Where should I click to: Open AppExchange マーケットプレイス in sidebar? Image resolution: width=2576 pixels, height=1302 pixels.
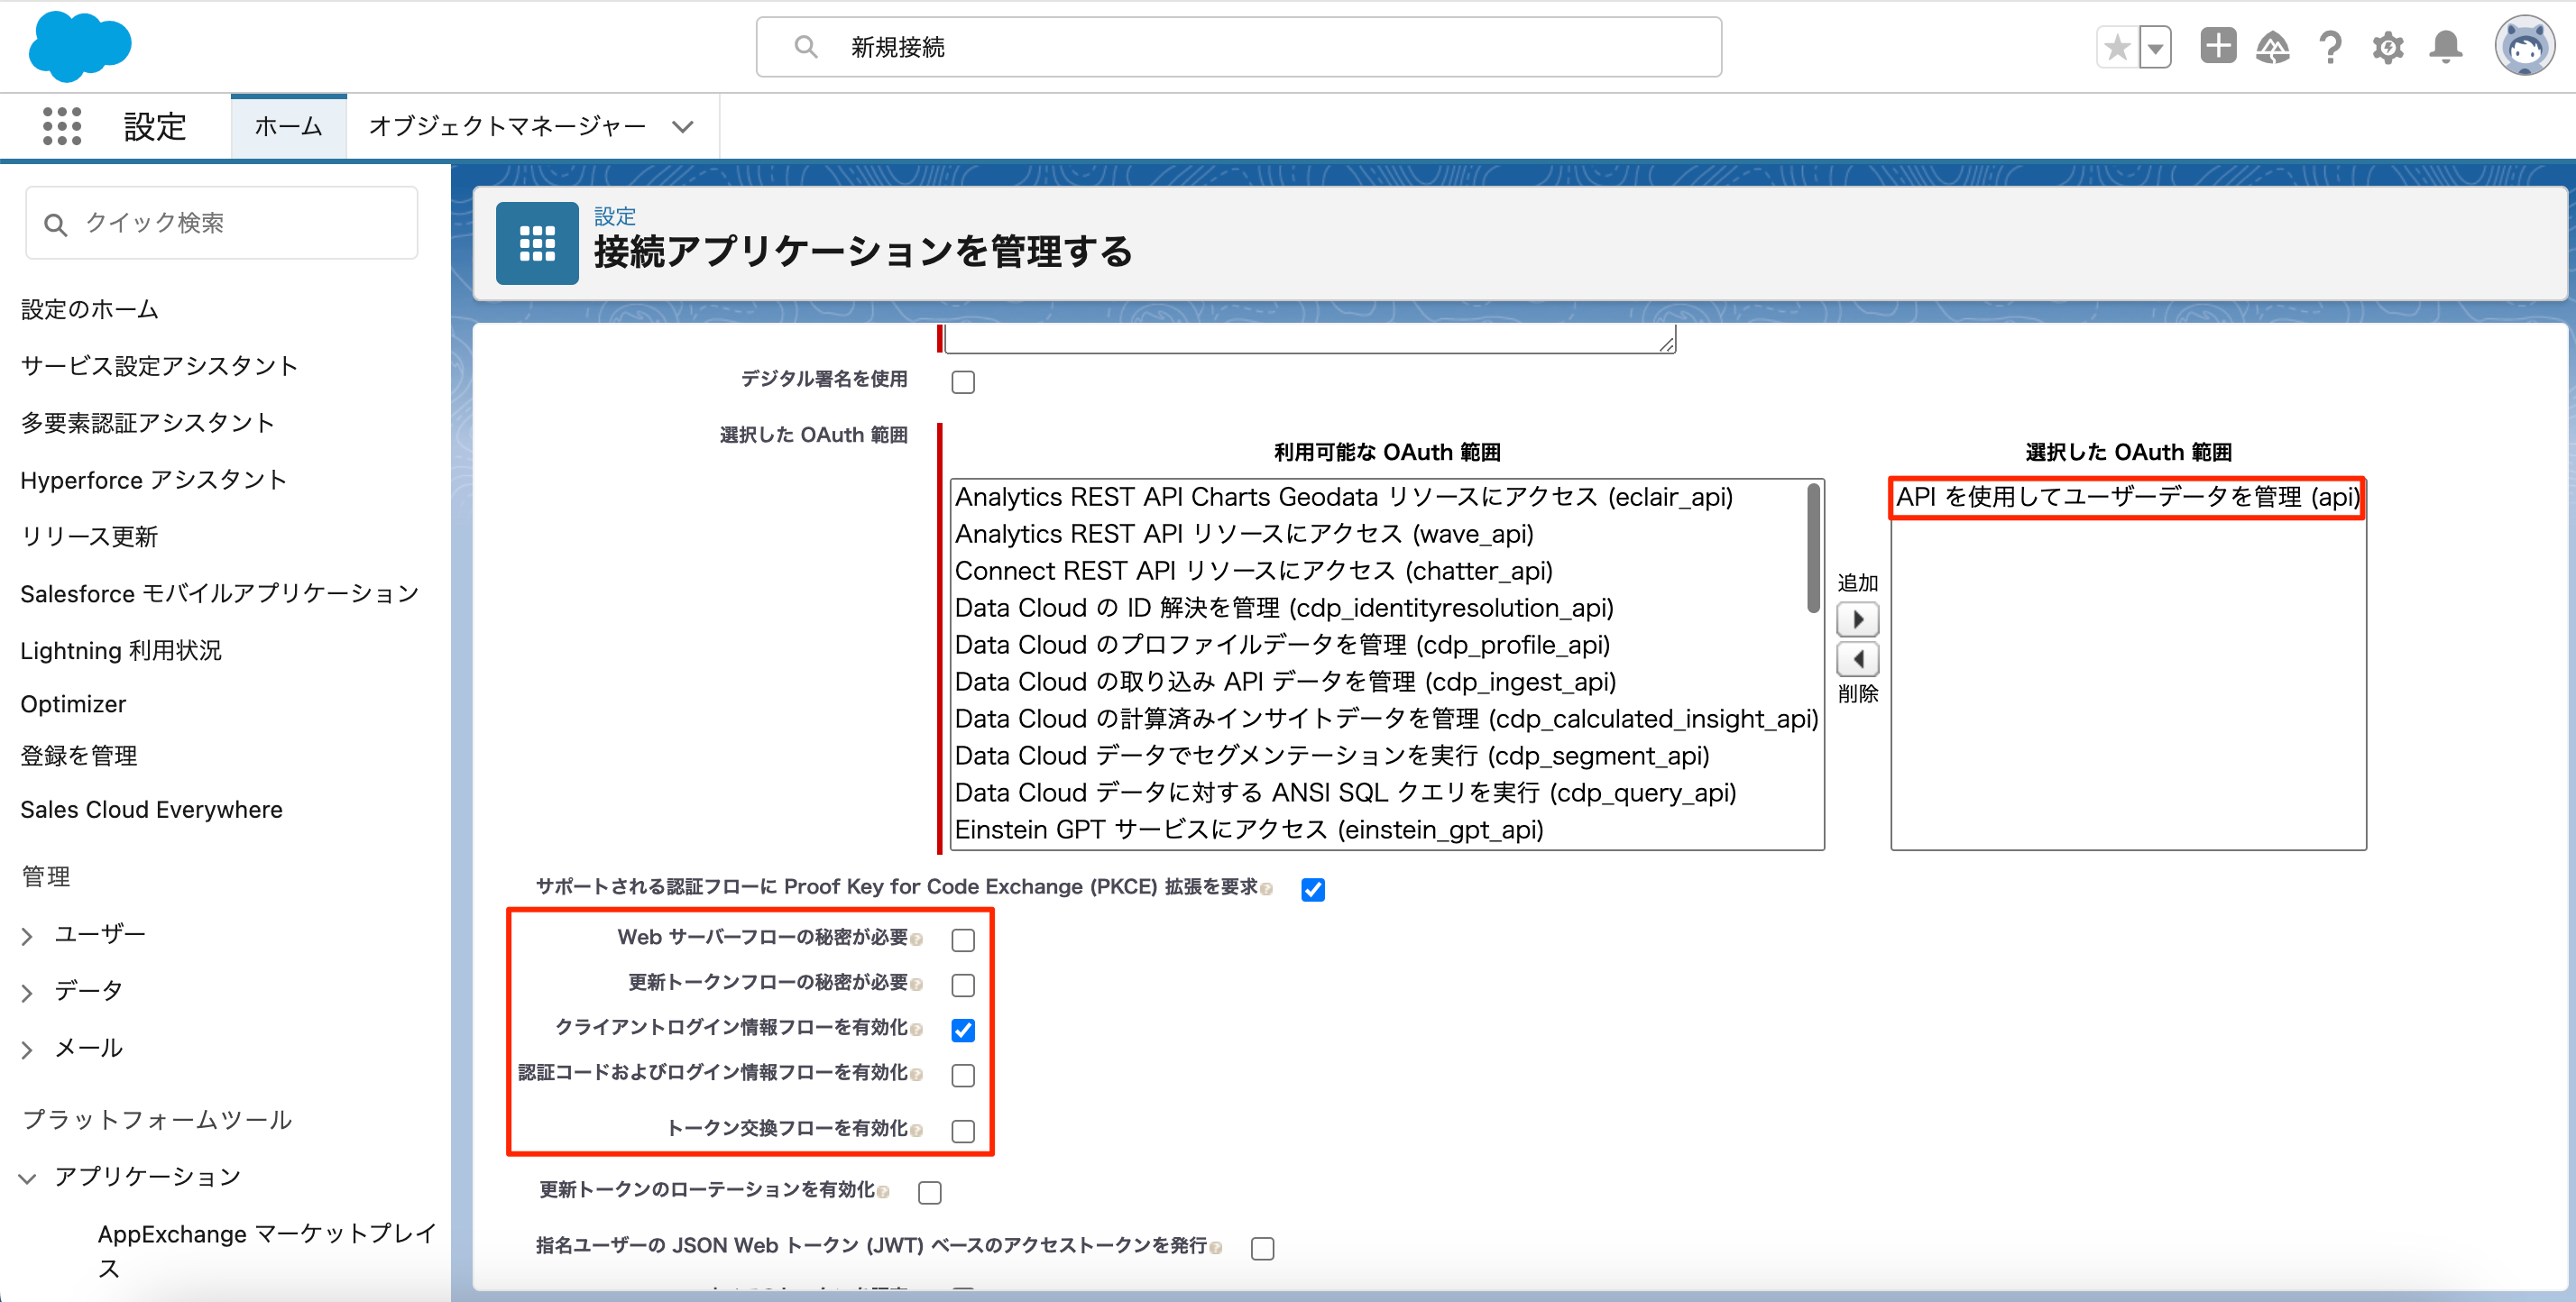pyautogui.click(x=266, y=1251)
